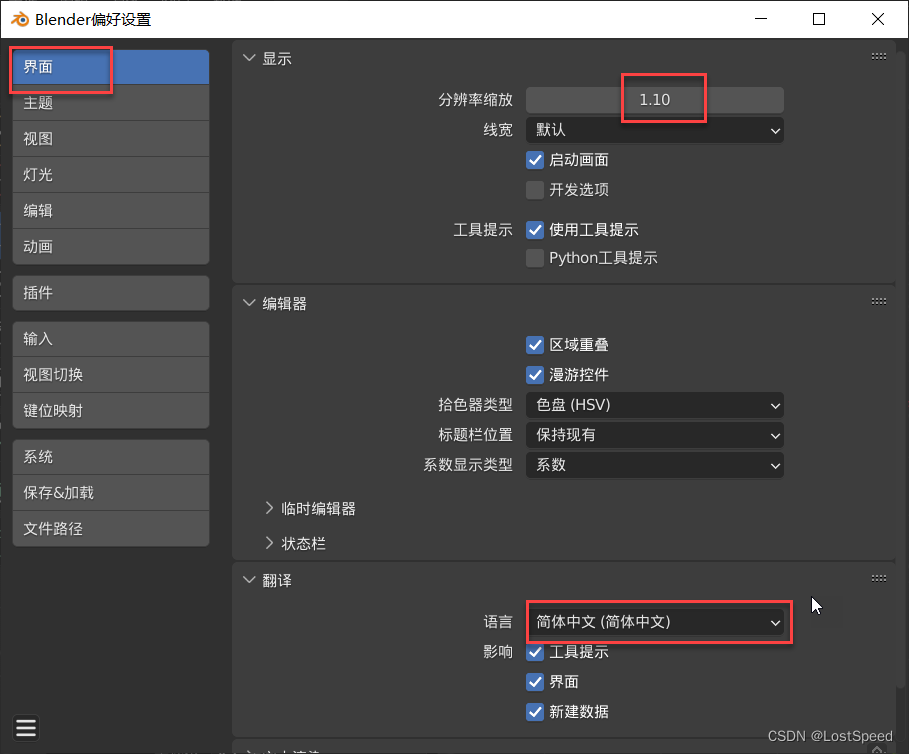The image size is (909, 754).
Task: Toggle 使用工具提示 checkbox
Action: pyautogui.click(x=535, y=230)
